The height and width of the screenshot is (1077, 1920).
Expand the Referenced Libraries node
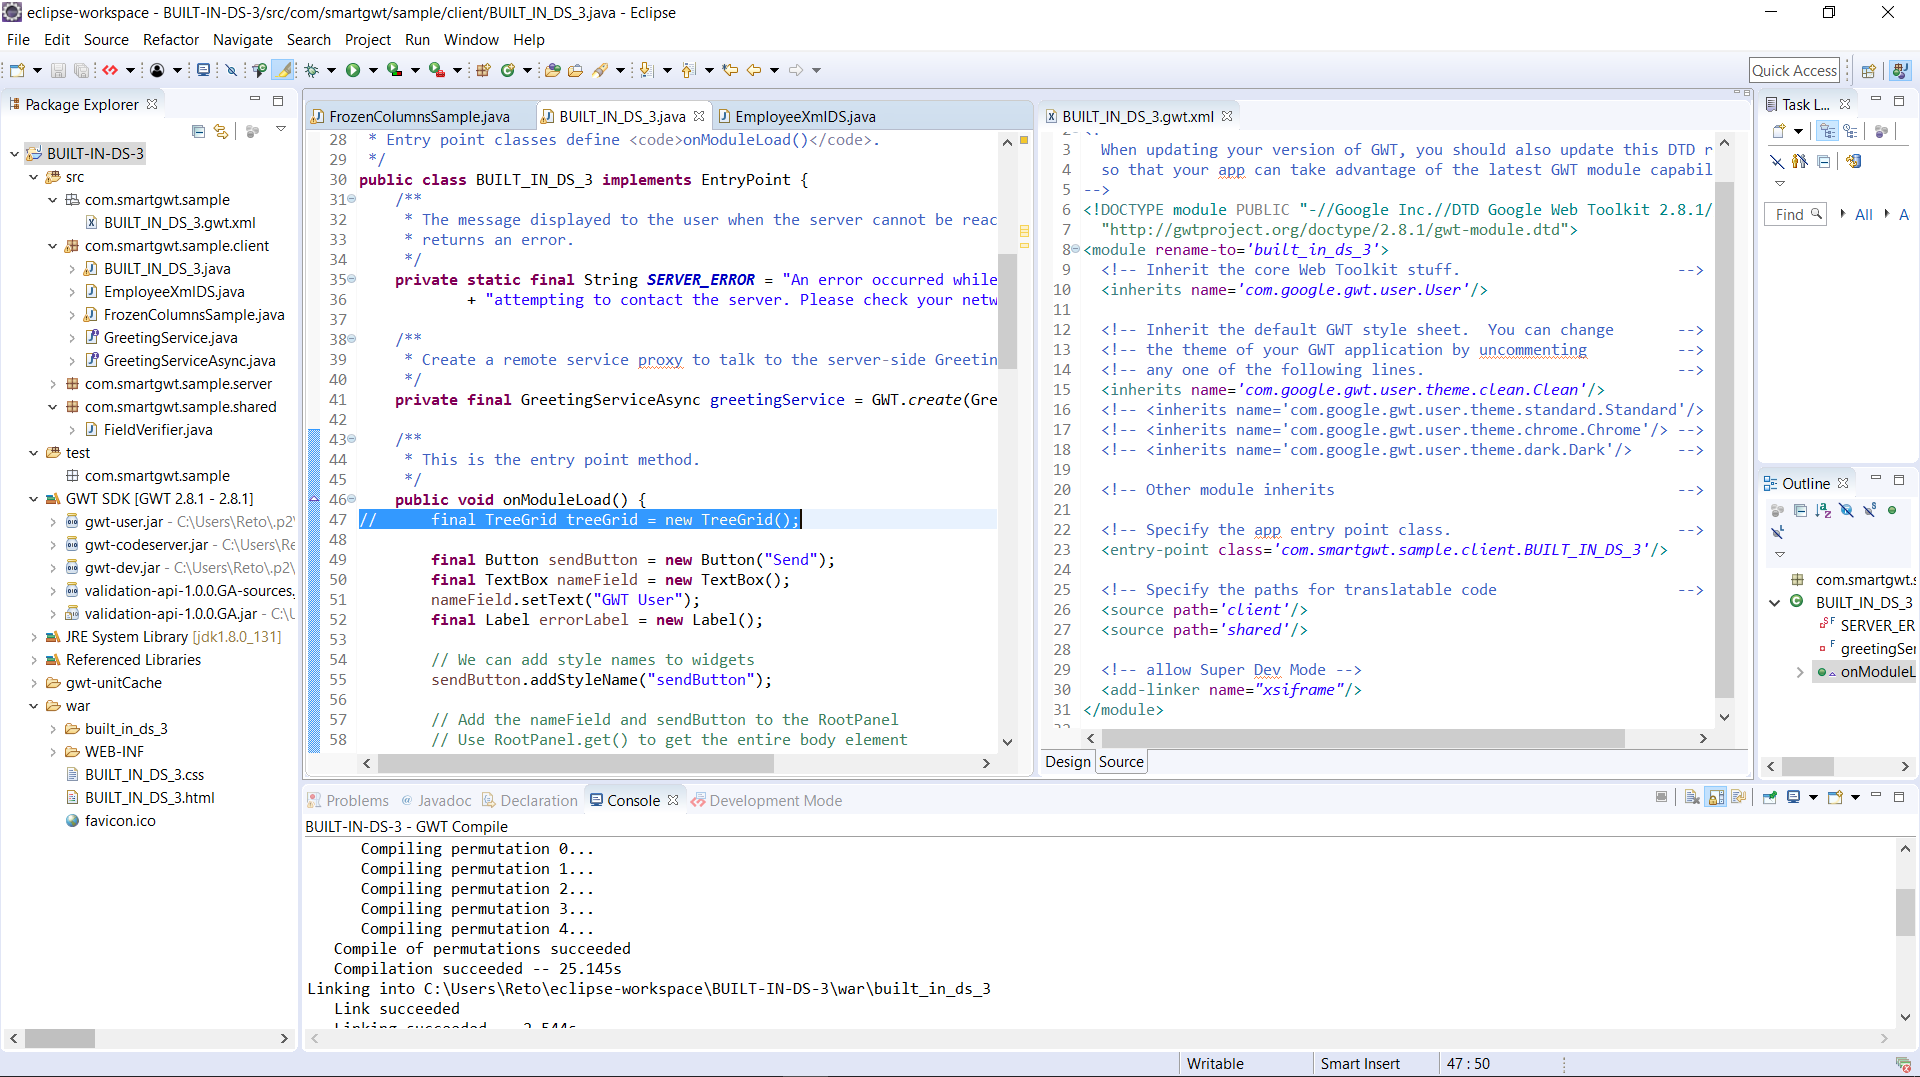[x=33, y=660]
